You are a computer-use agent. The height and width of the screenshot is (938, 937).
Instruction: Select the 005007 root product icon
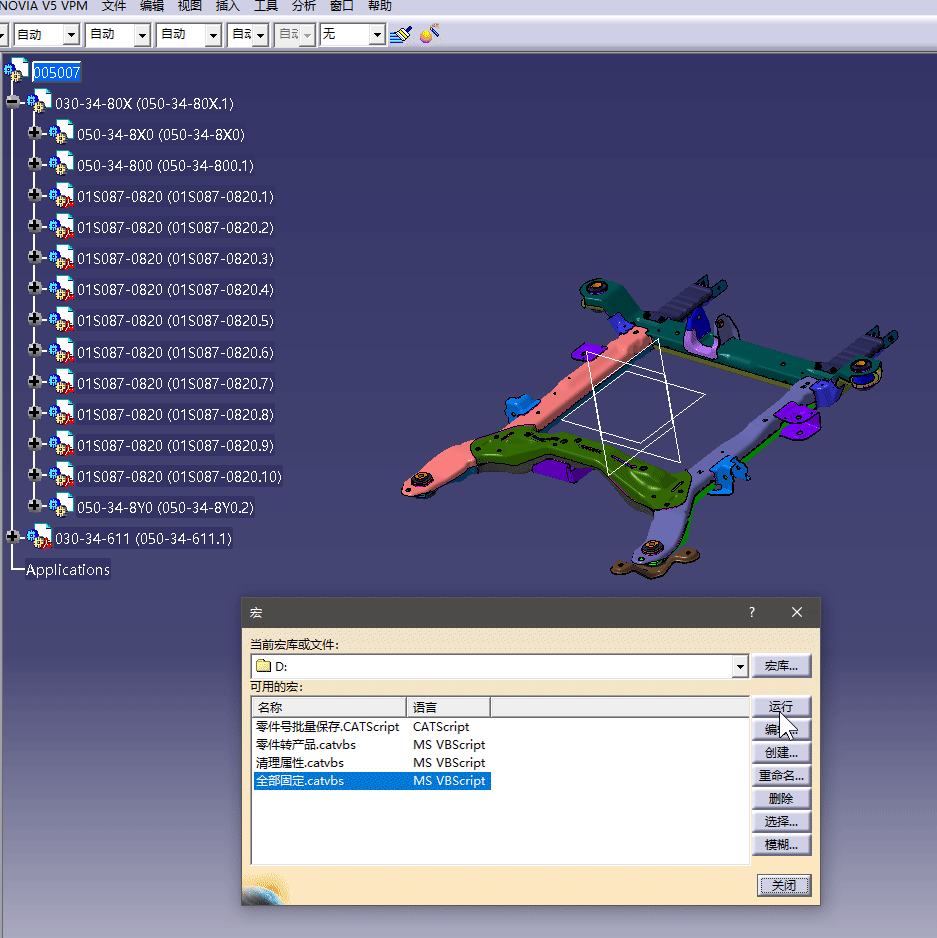pos(17,71)
